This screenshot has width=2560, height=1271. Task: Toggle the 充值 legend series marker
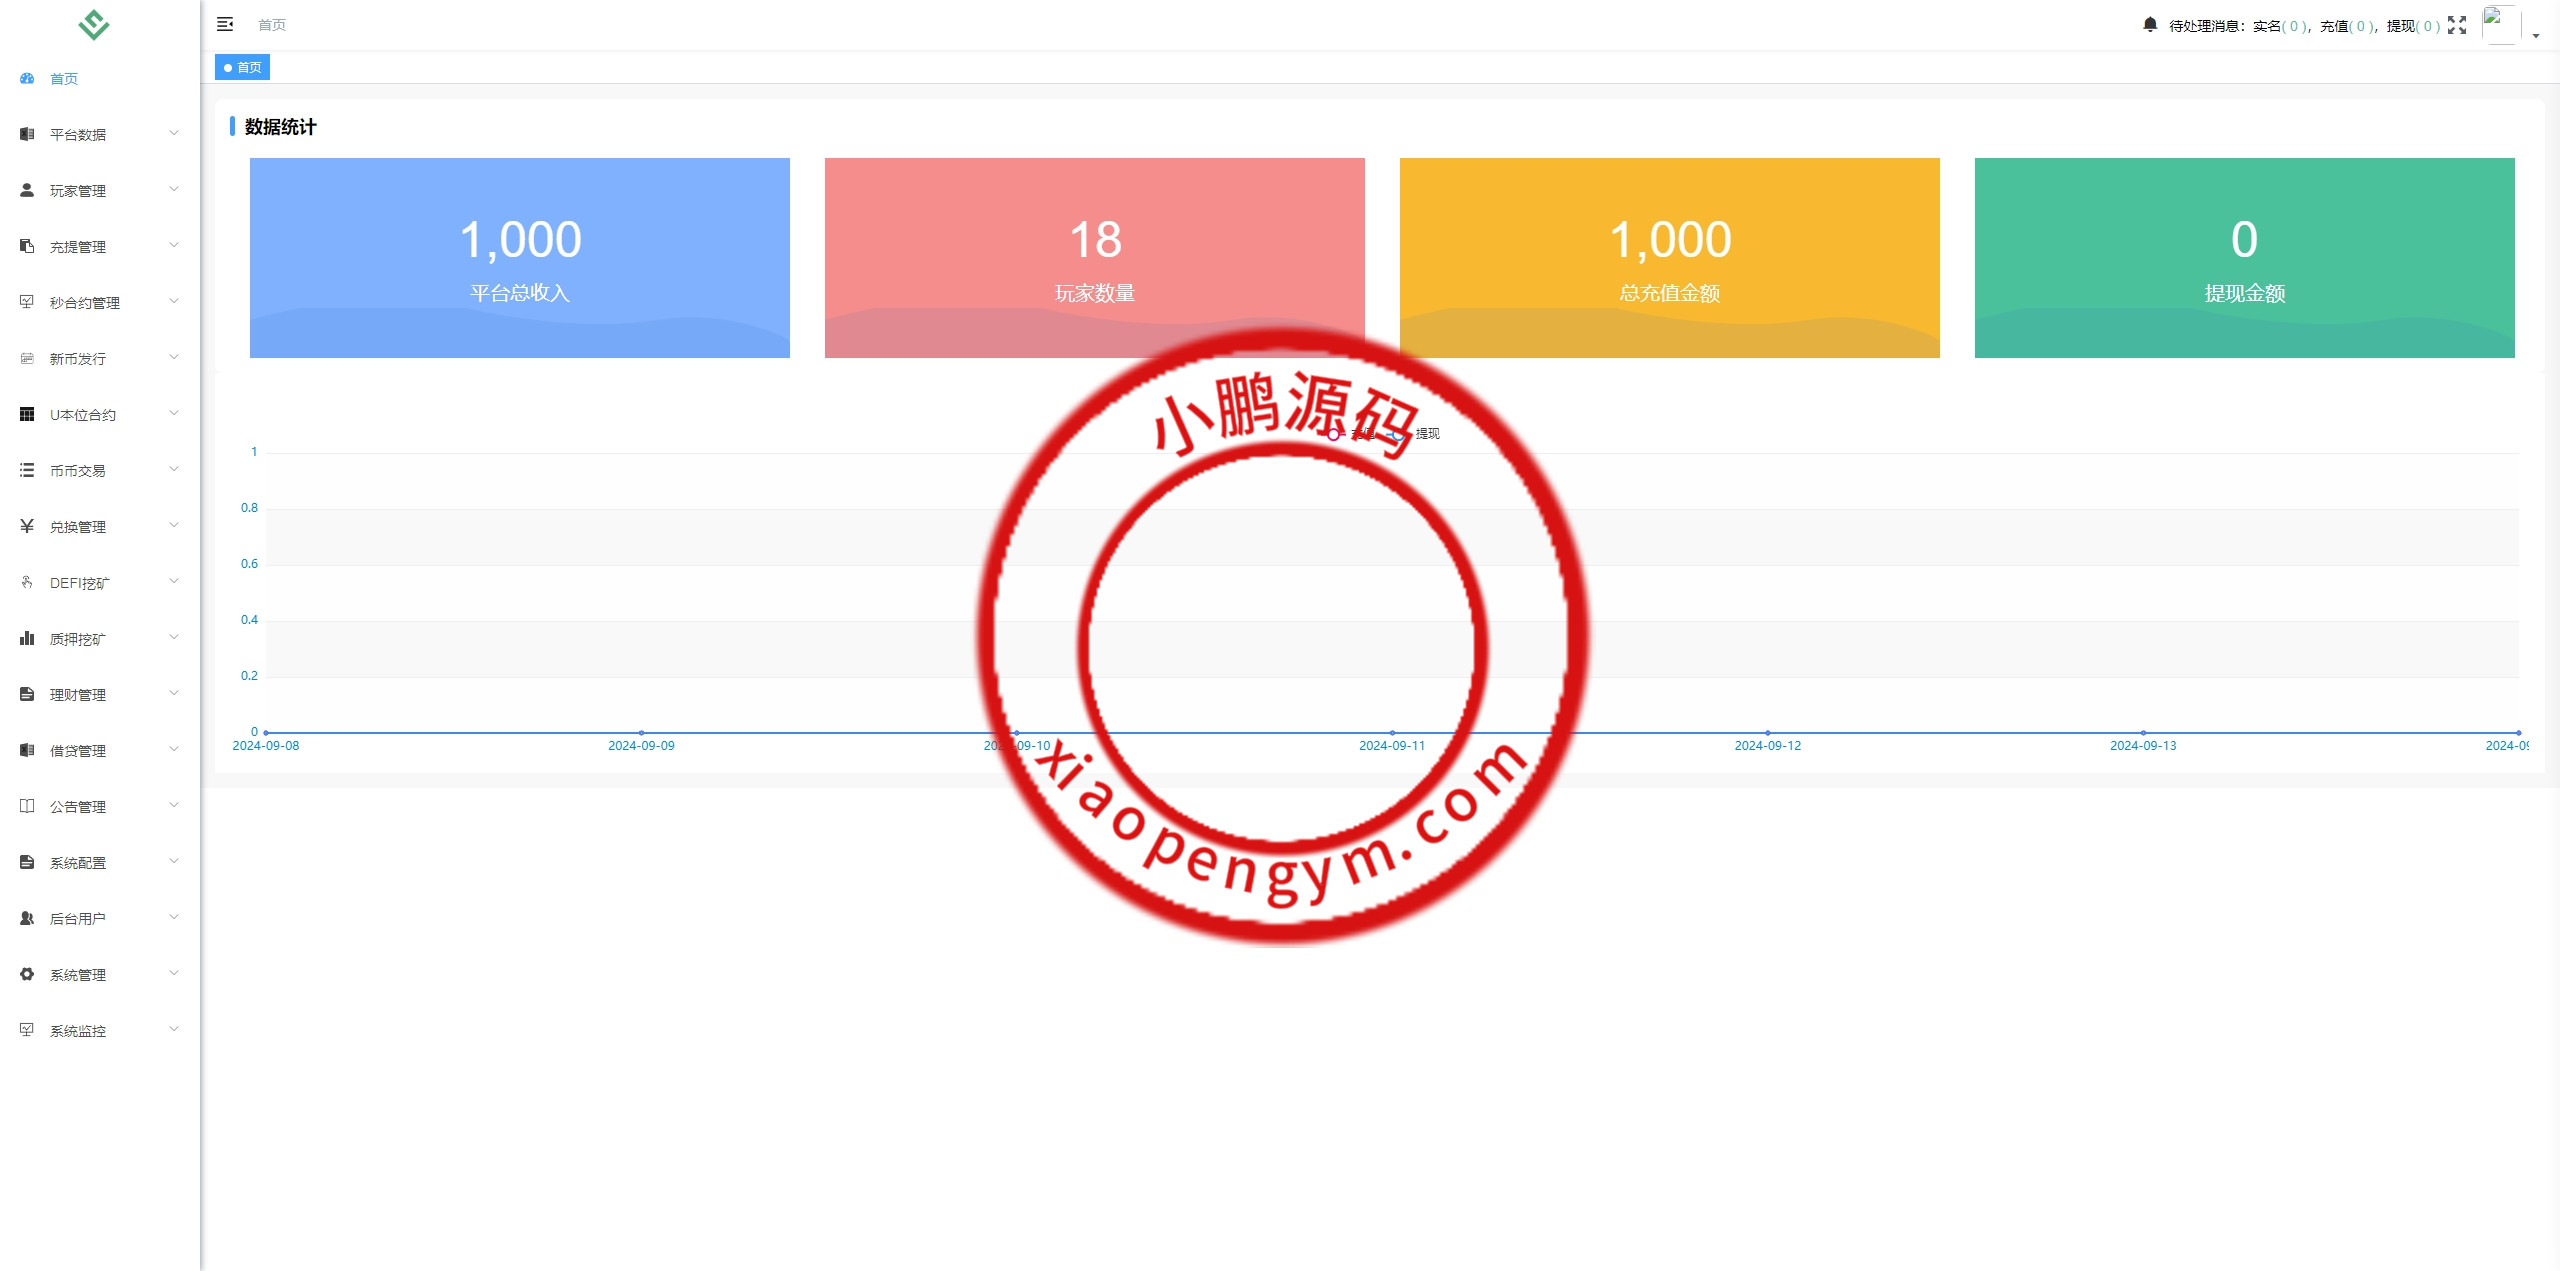pyautogui.click(x=1335, y=434)
